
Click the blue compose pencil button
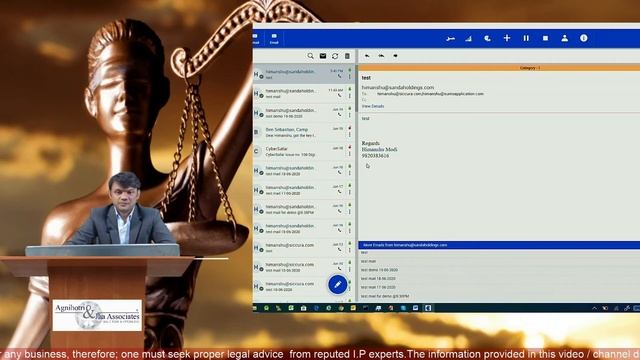click(x=338, y=284)
